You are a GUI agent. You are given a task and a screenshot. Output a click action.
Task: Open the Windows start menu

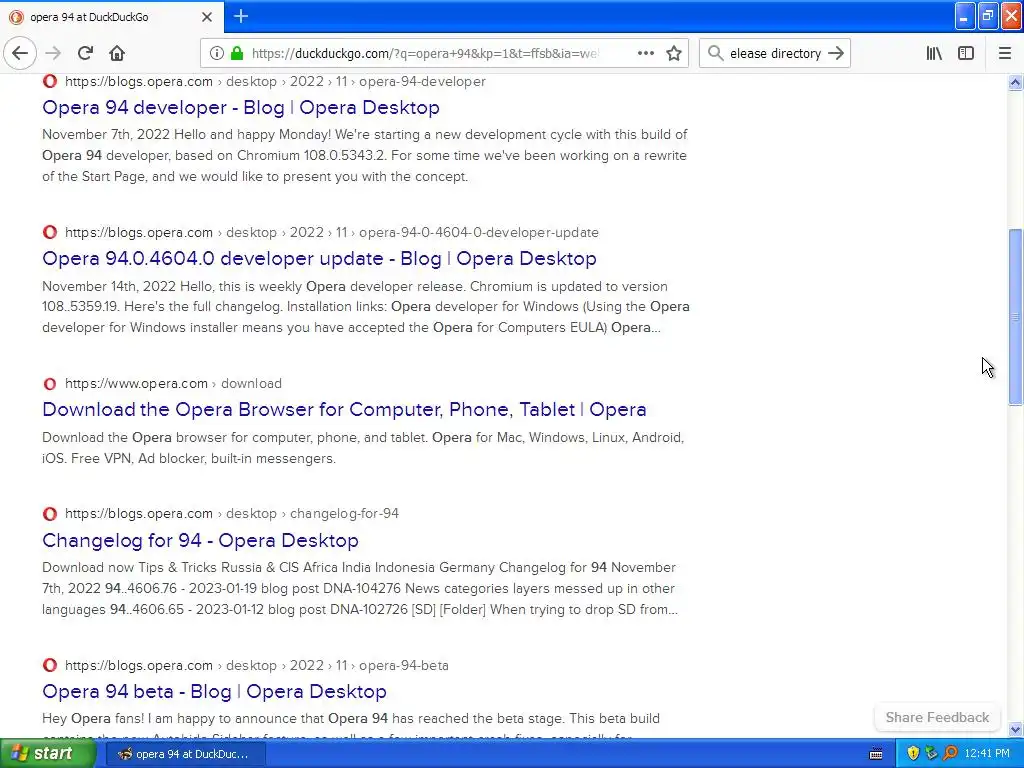coord(47,754)
